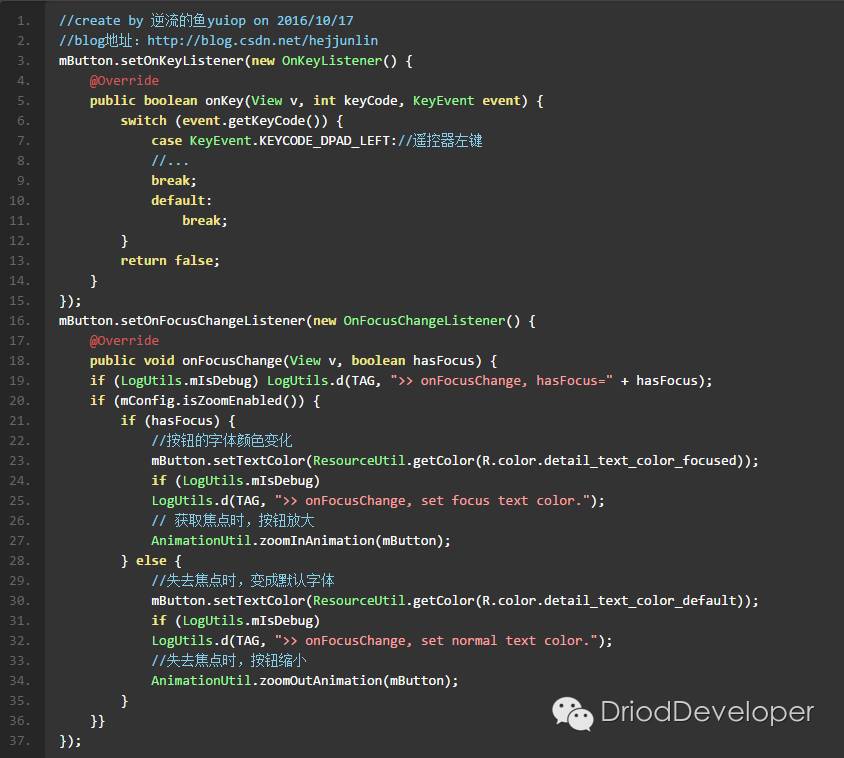844x758 pixels.
Task: Click the '@Override' annotation on line 4
Action: [x=124, y=81]
